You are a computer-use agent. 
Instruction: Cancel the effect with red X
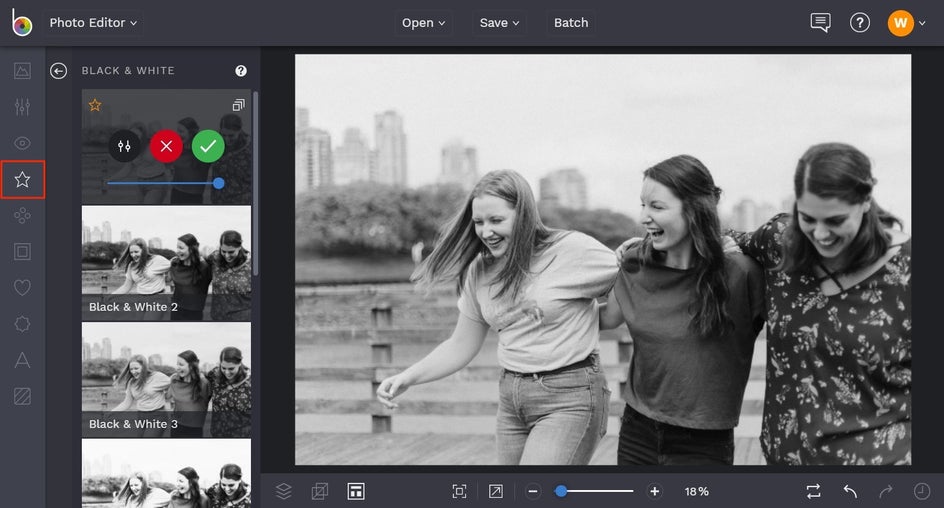point(166,146)
